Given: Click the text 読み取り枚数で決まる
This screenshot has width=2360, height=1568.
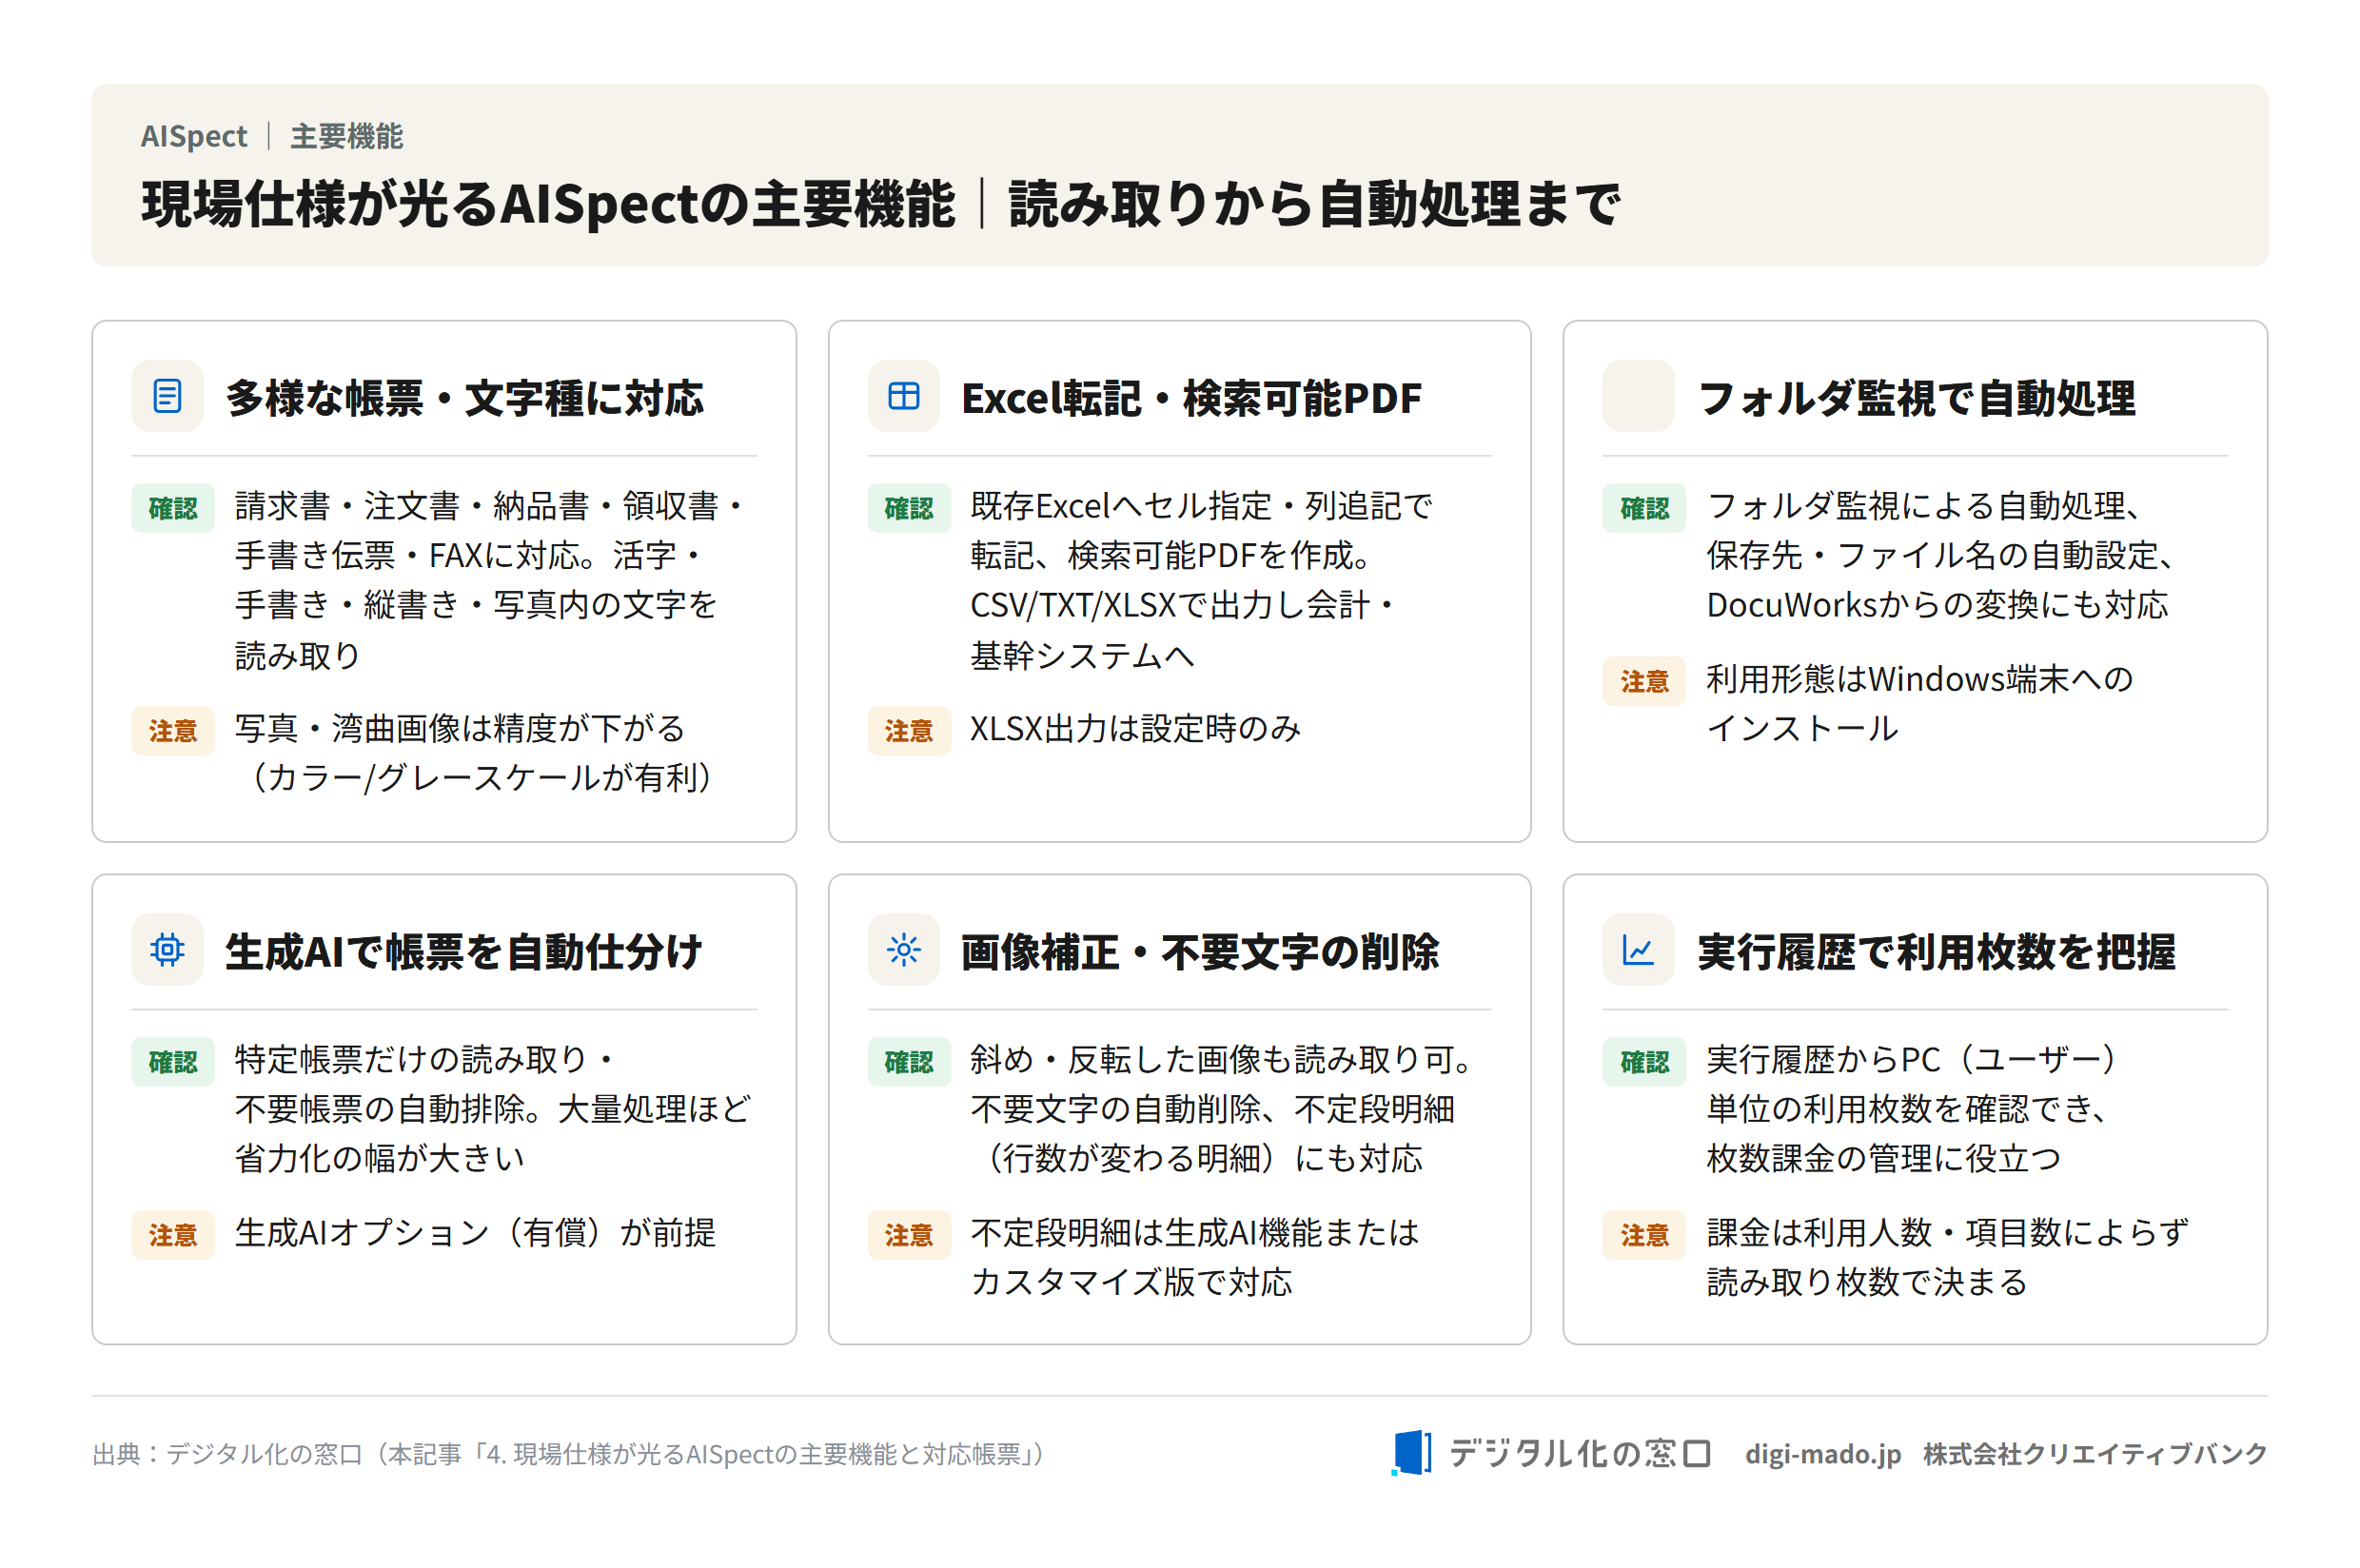Looking at the screenshot, I should click(x=1867, y=1282).
